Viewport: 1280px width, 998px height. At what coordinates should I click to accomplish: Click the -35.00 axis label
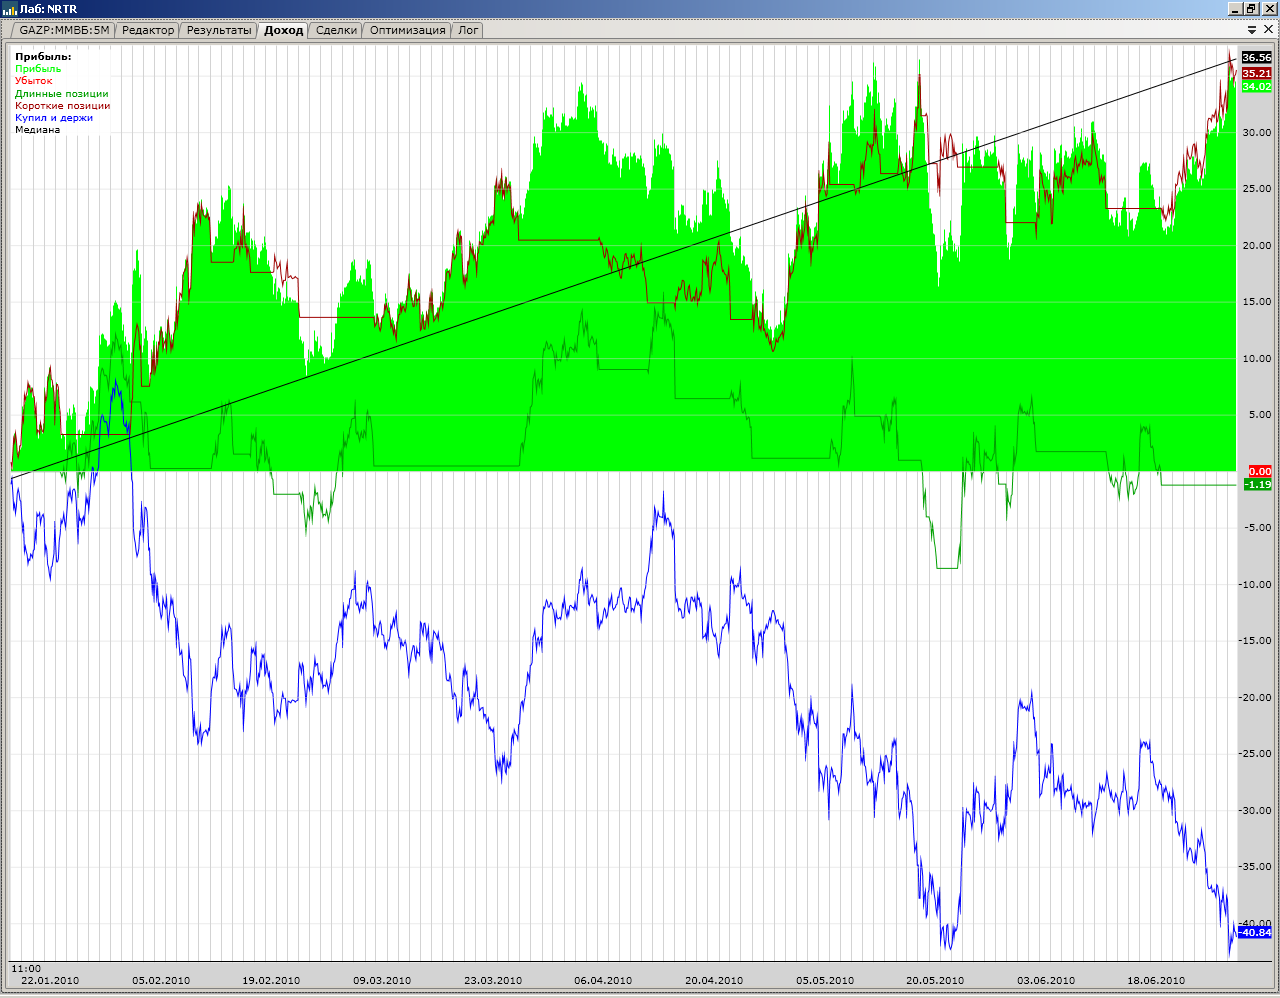click(1256, 867)
